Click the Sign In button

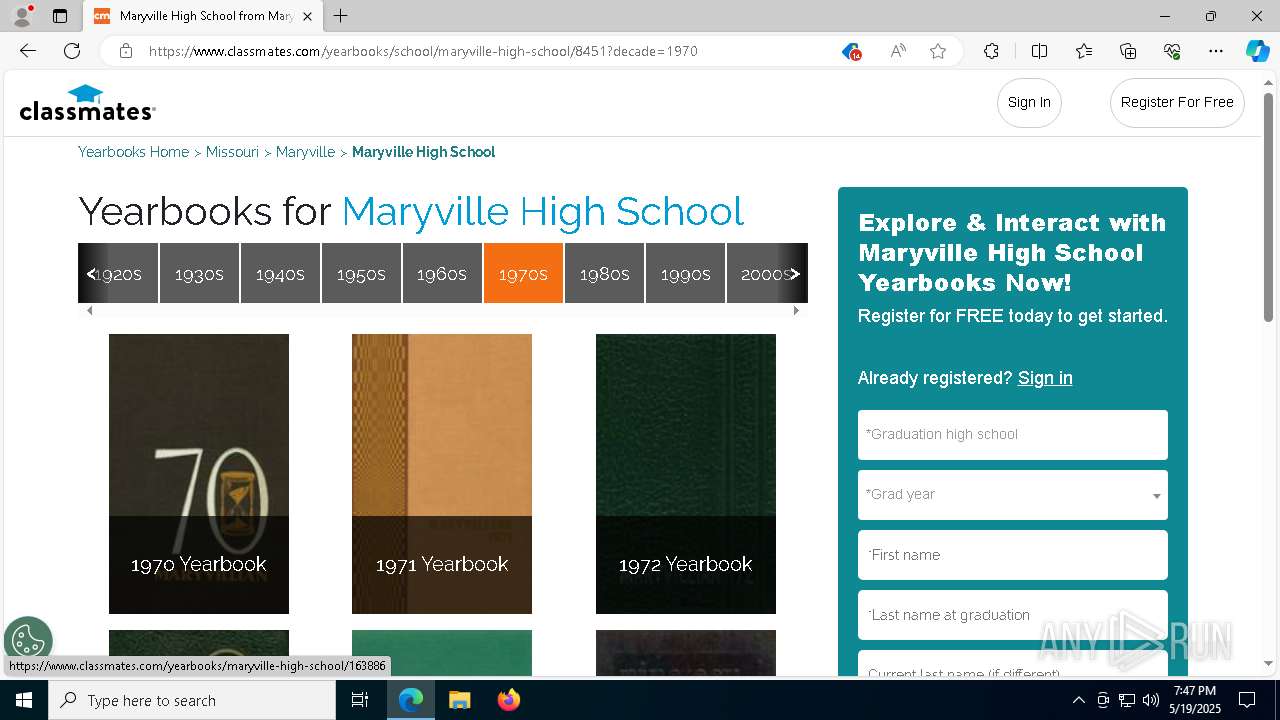1029,102
